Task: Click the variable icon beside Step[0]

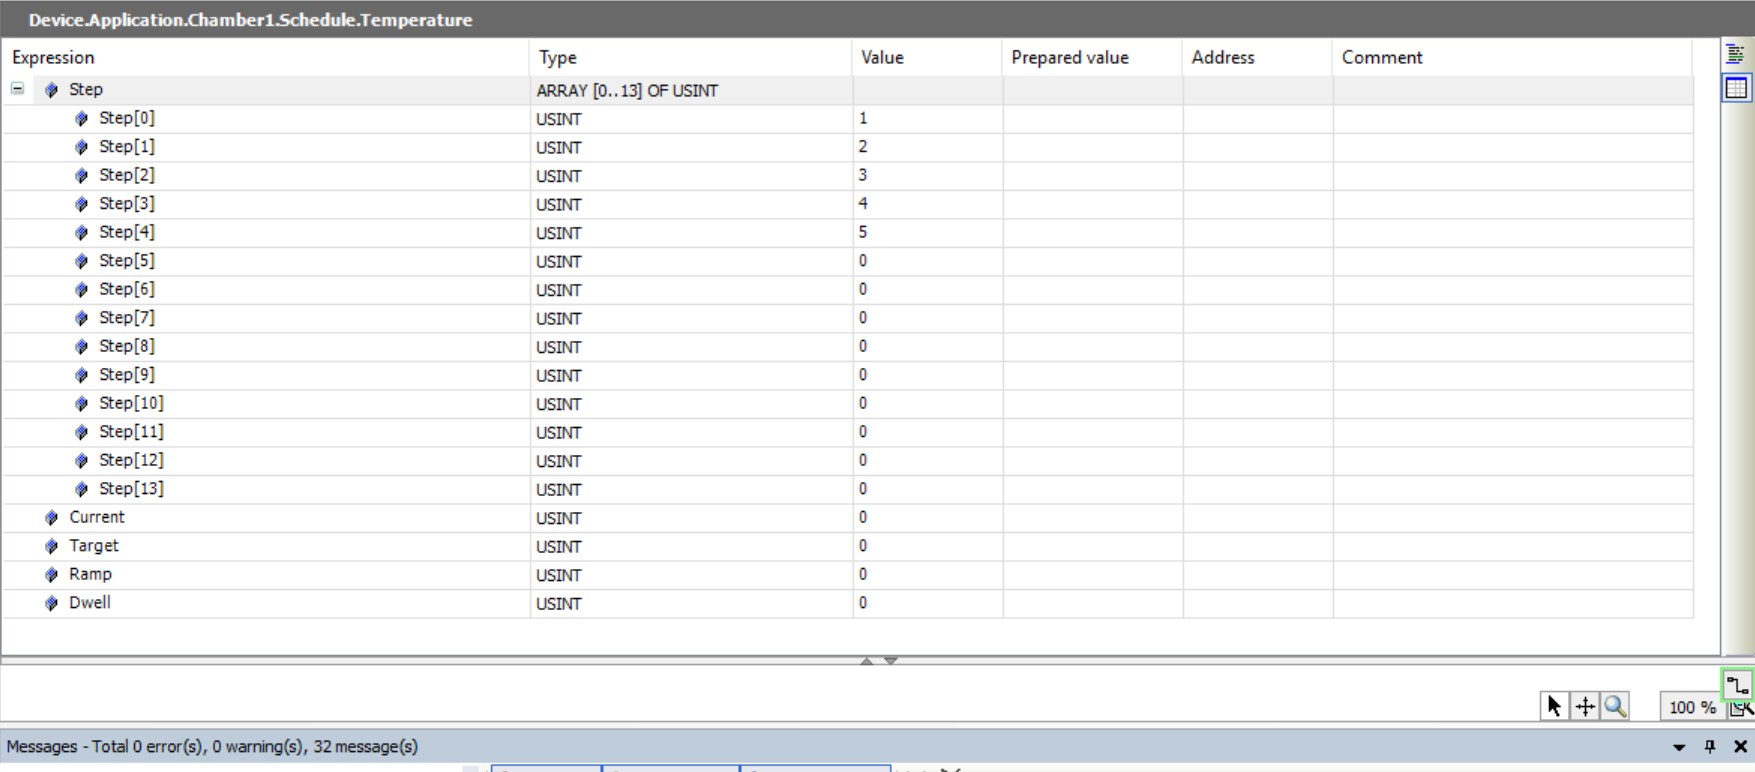Action: pos(82,118)
